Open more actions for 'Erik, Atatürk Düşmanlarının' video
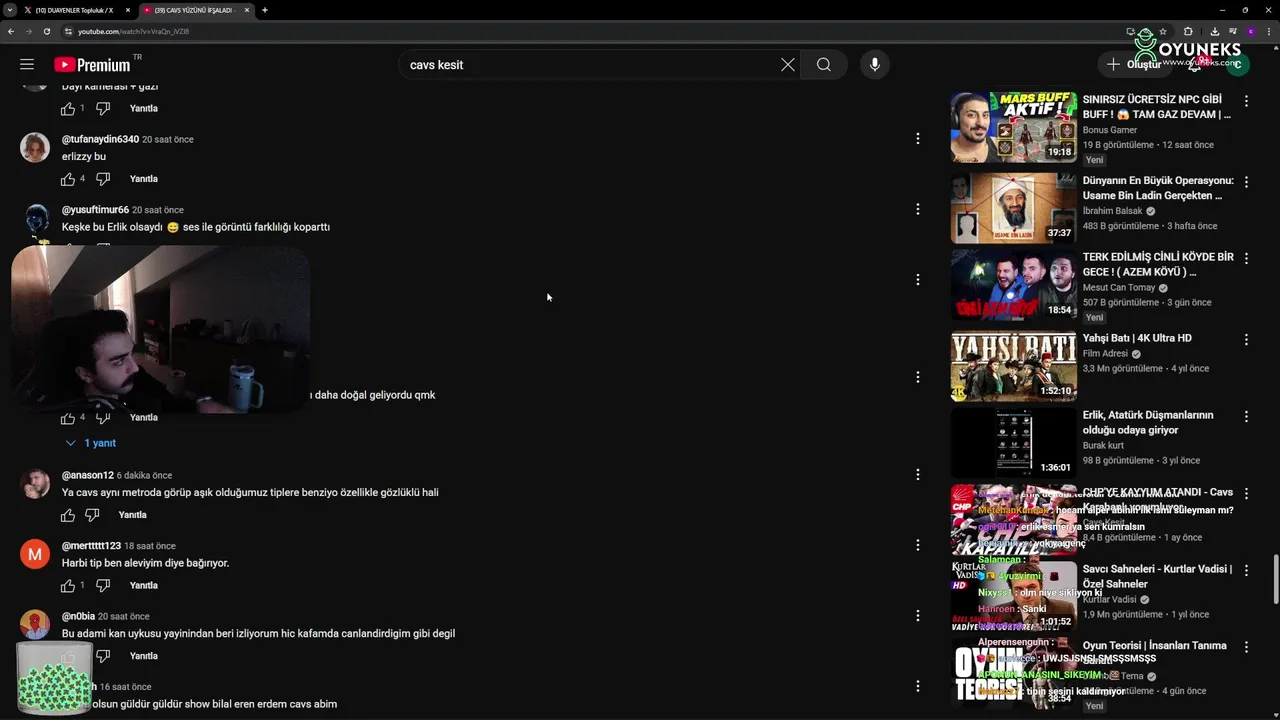 pyautogui.click(x=1246, y=416)
